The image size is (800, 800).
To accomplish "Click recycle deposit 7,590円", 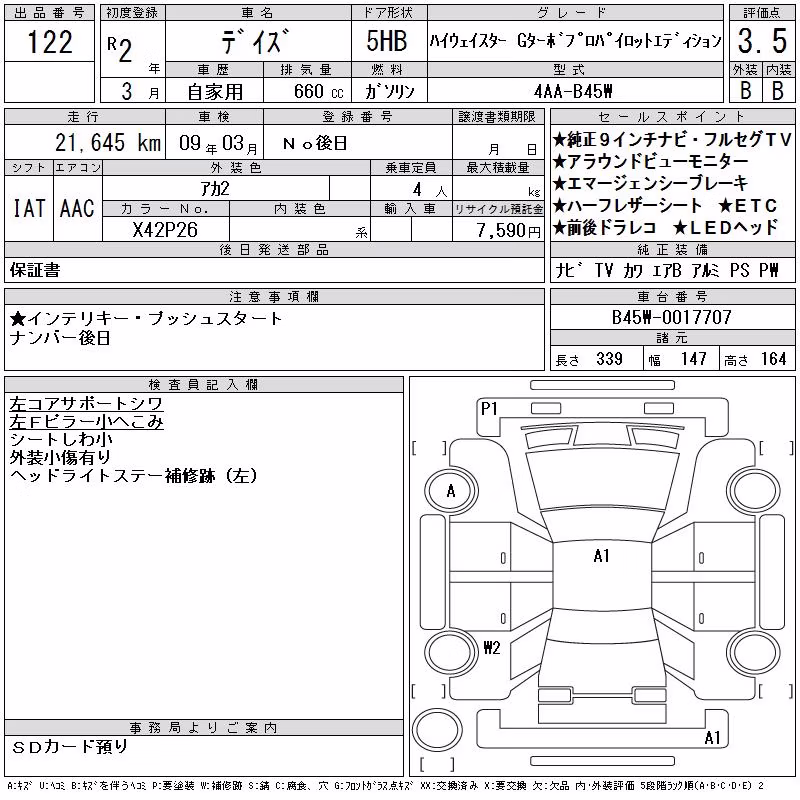I will [509, 231].
